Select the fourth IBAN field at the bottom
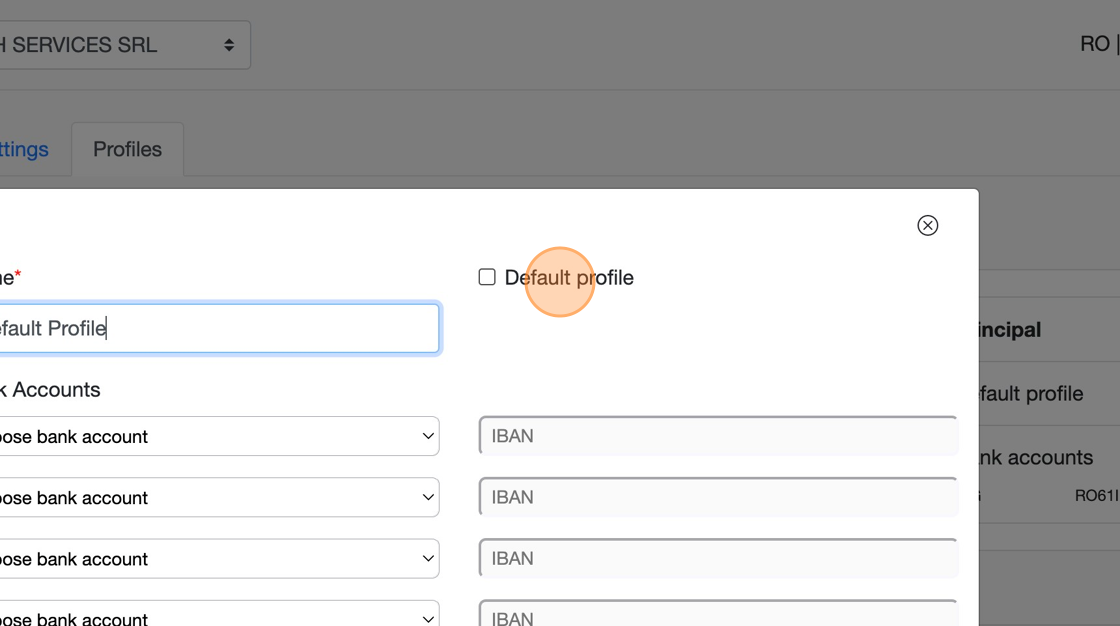Screen dimensions: 1120x626 point(717,616)
